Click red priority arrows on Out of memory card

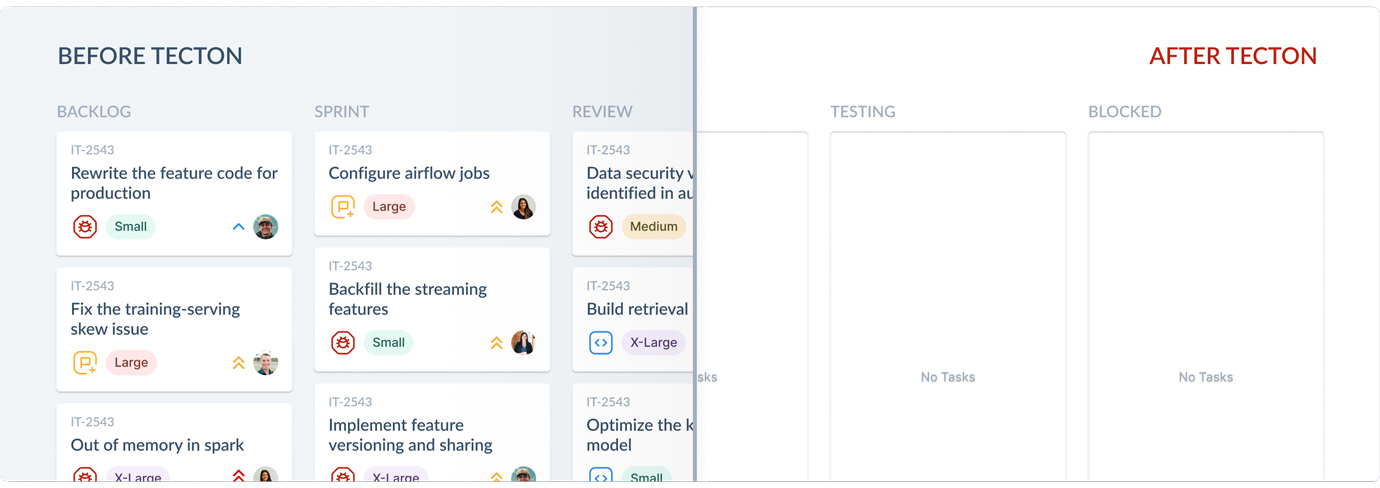click(238, 476)
